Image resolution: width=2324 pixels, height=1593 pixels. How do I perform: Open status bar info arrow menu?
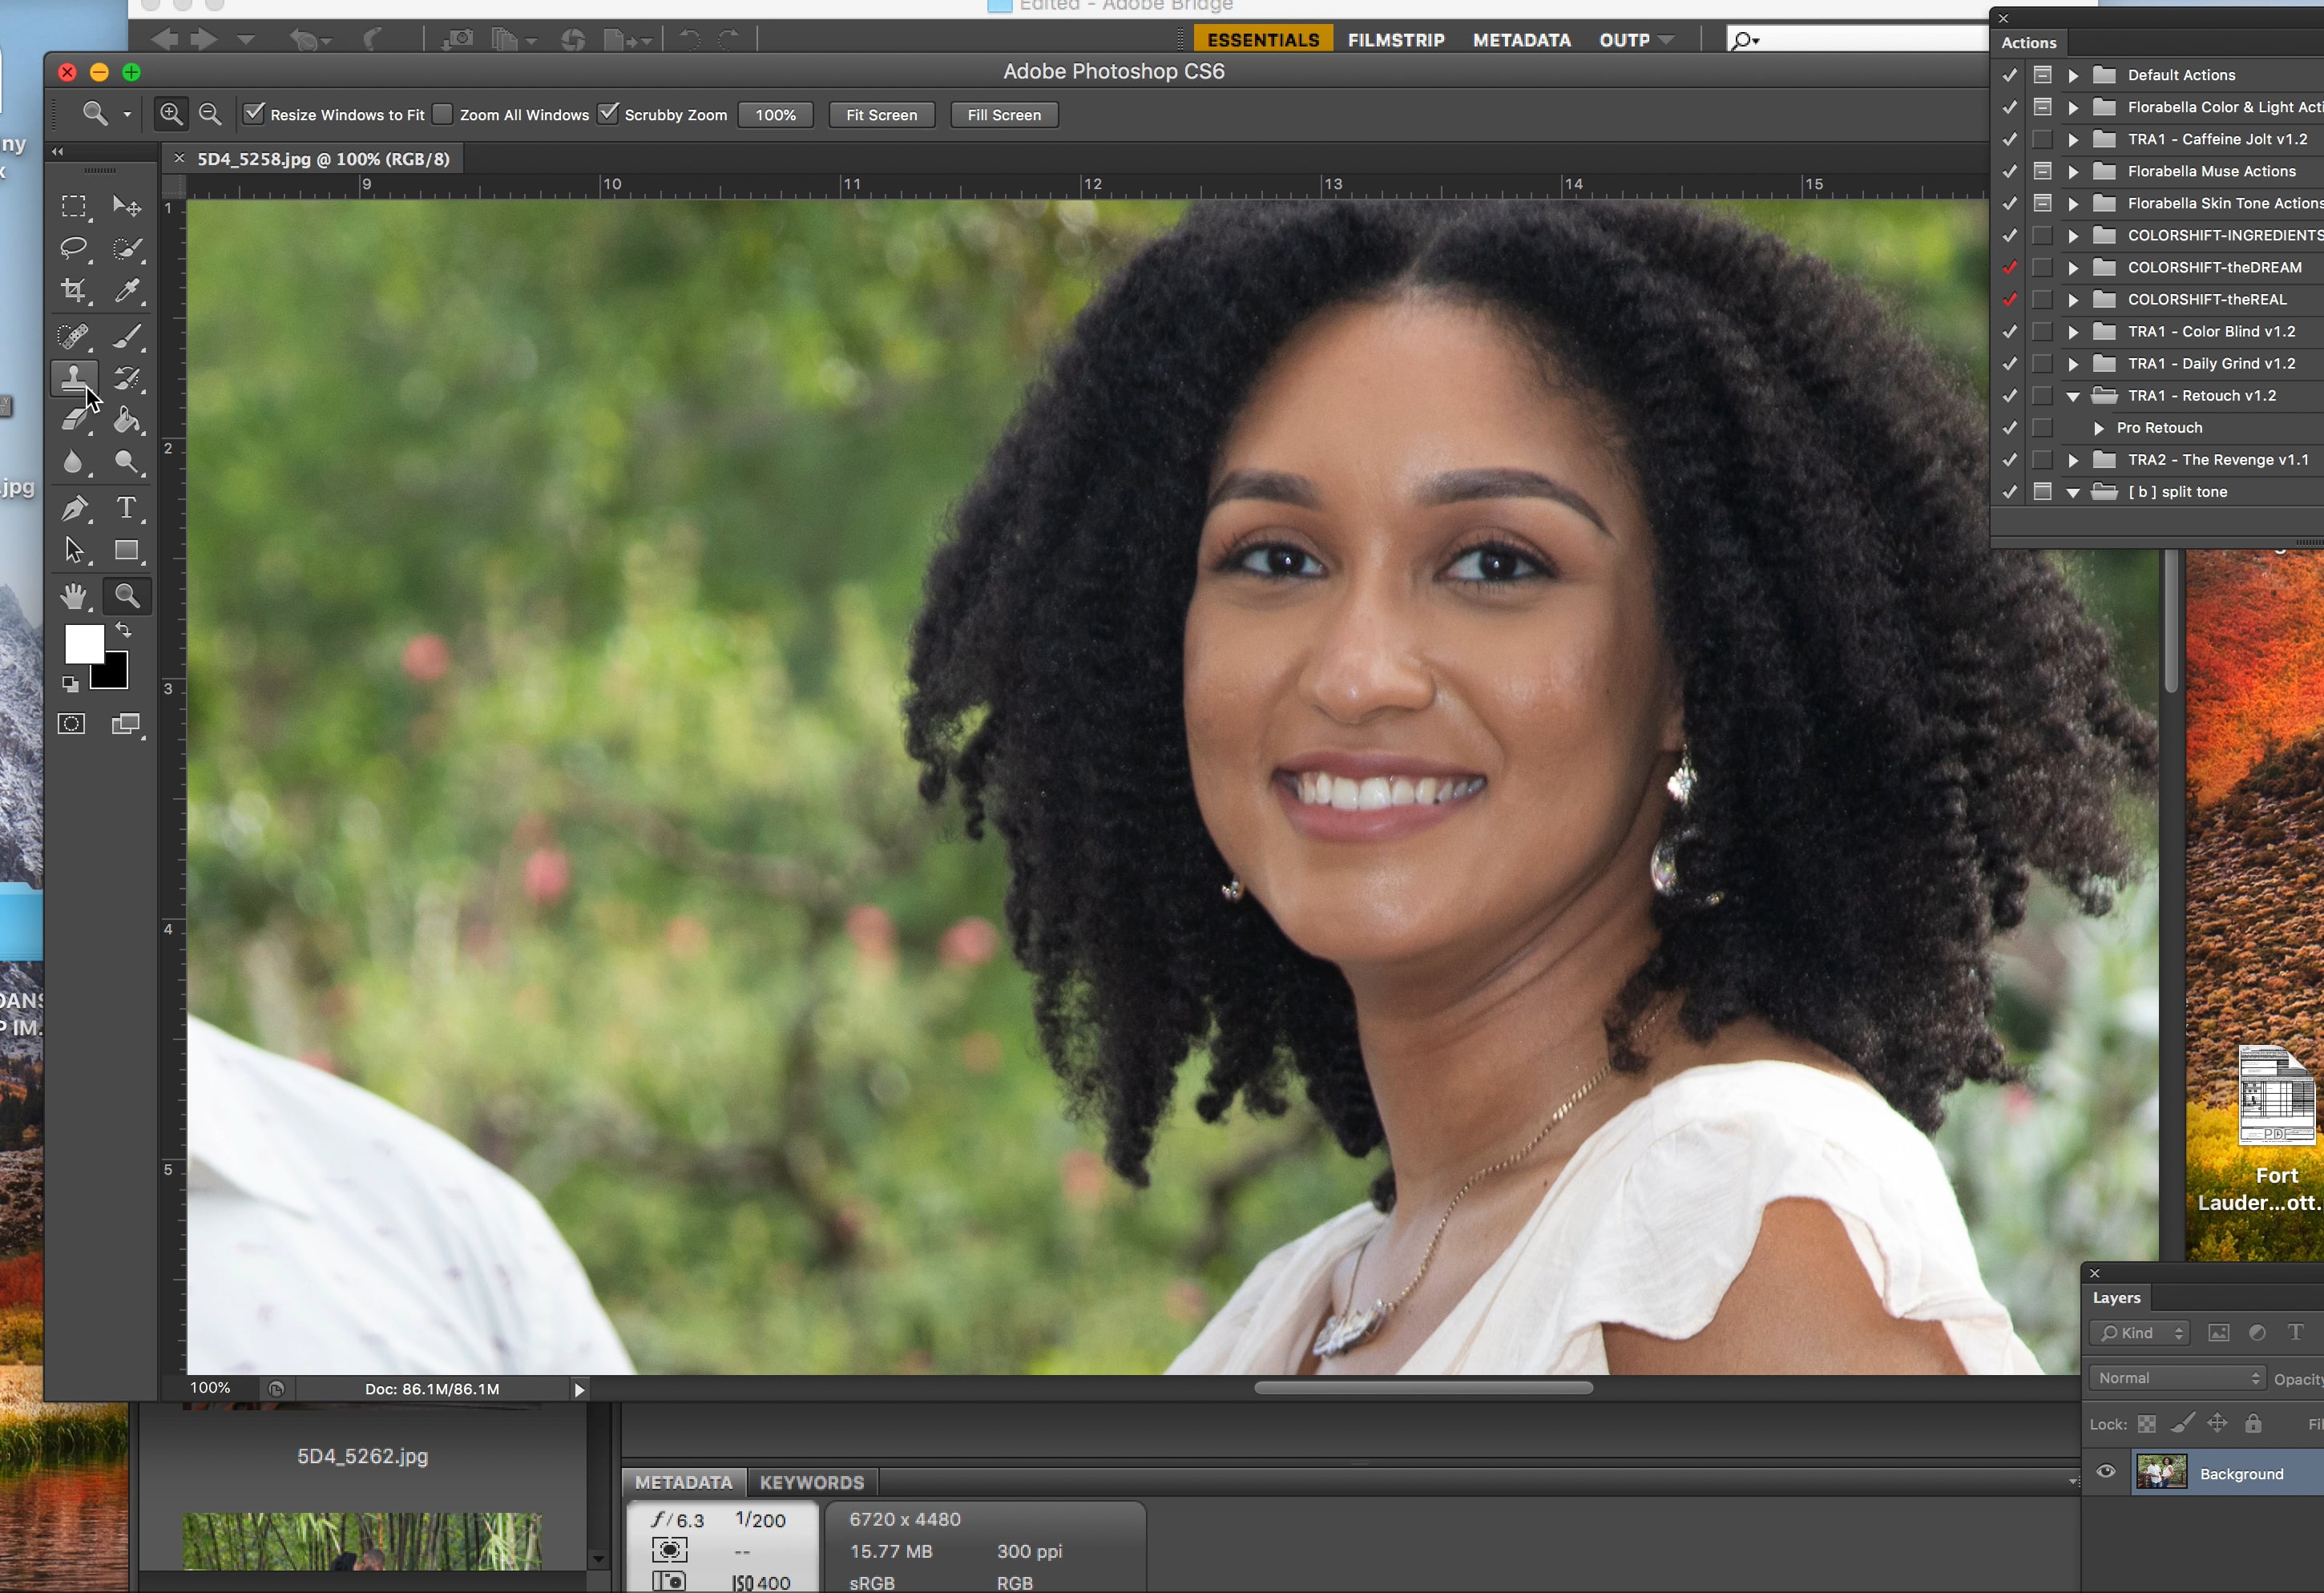click(579, 1389)
